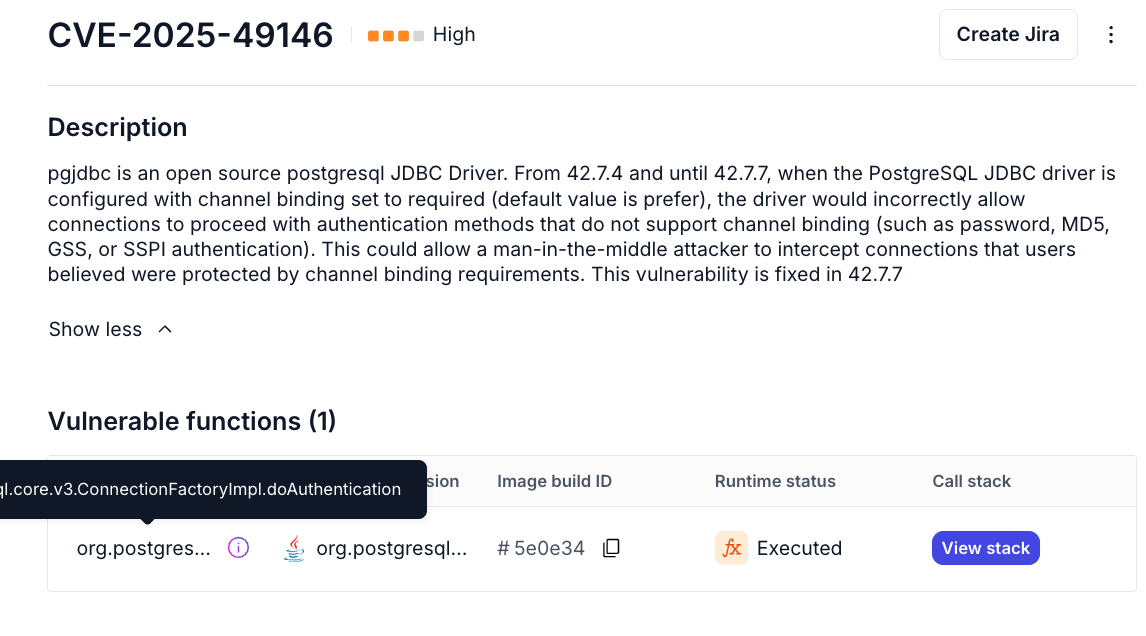Click the Call stack column header
This screenshot has width=1146, height=636.
coord(971,481)
